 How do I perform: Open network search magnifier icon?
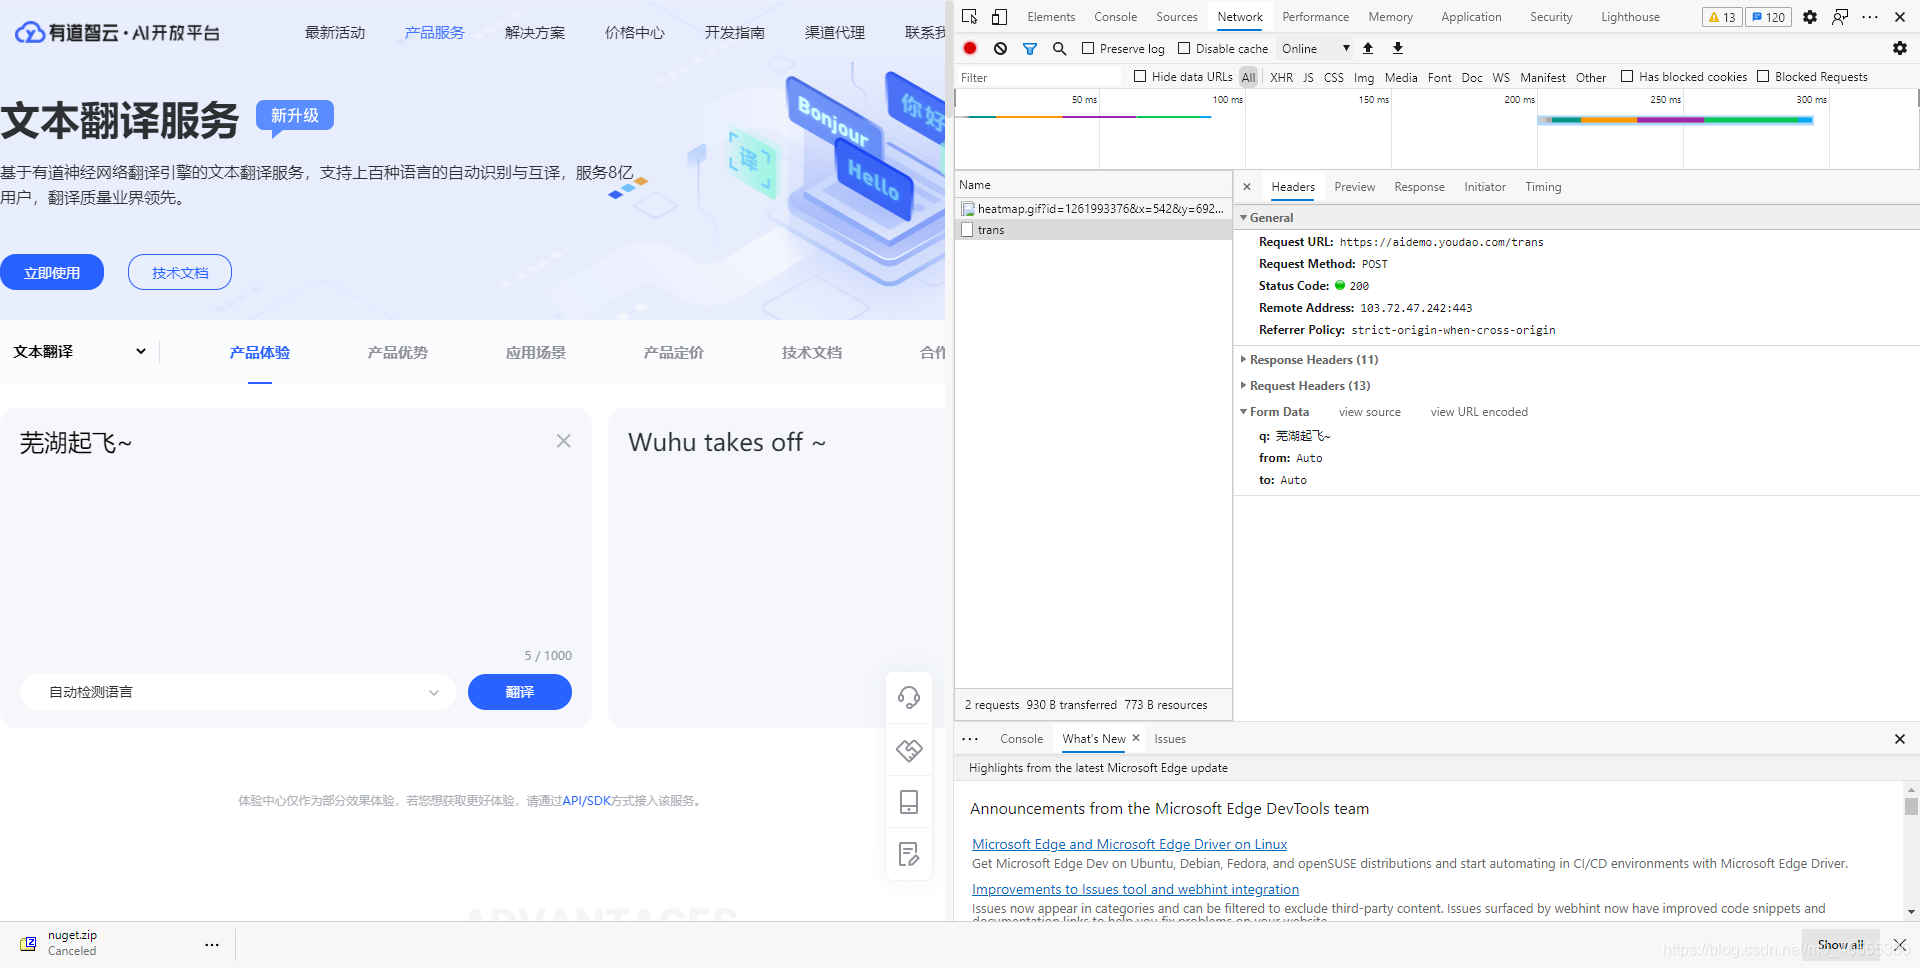click(x=1060, y=48)
